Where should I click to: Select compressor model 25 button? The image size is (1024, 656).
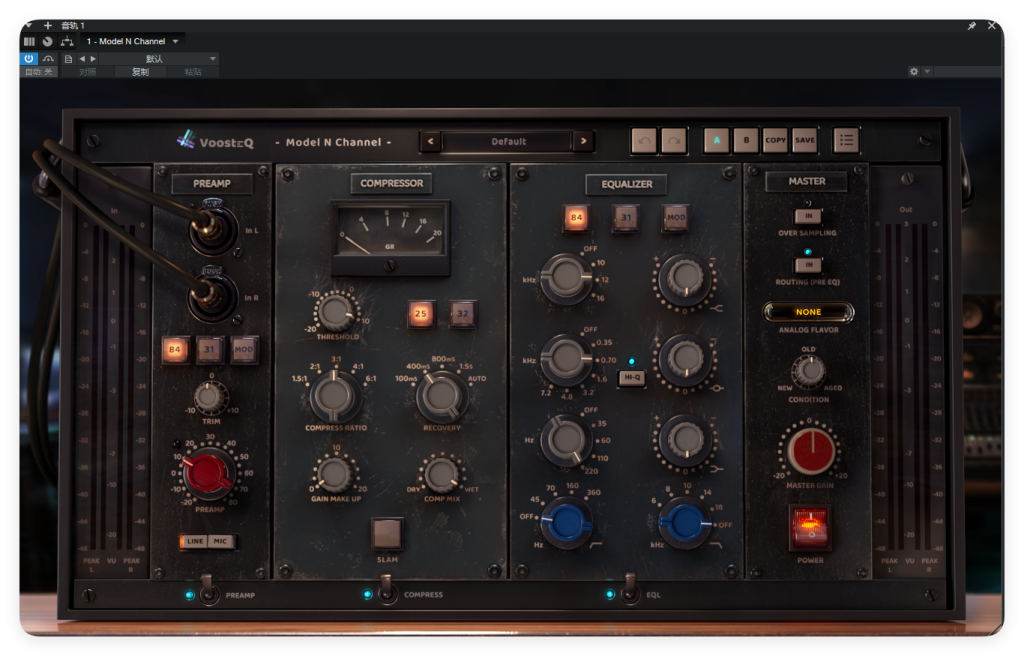tap(421, 314)
